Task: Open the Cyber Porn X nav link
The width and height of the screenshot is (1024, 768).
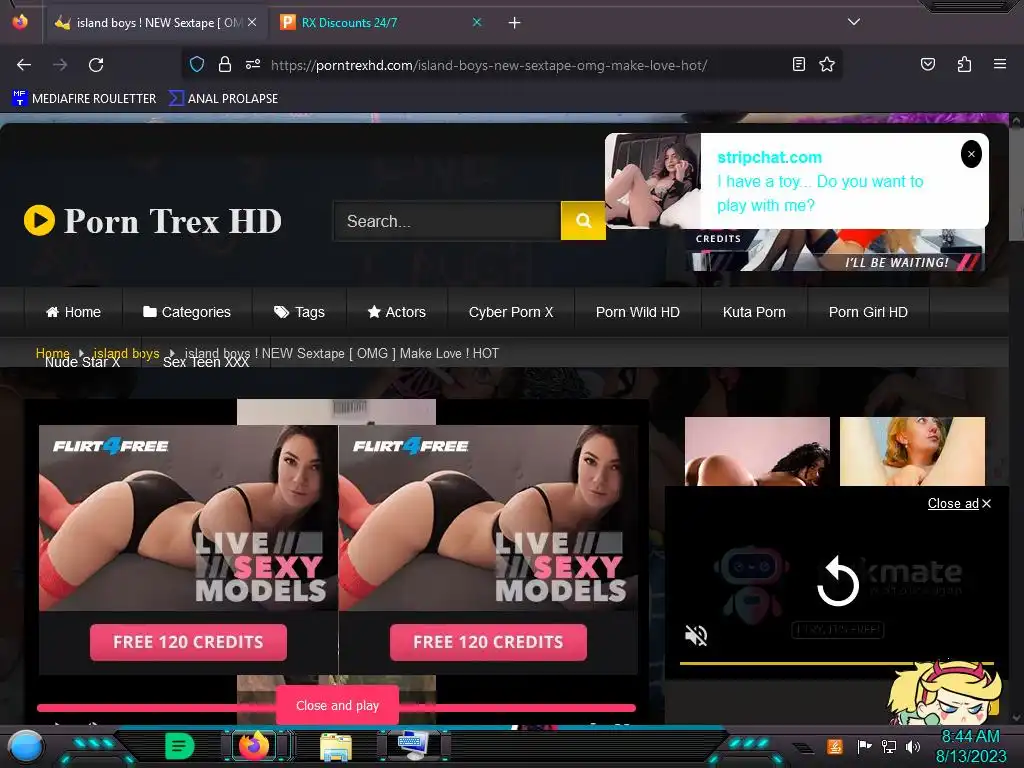Action: click(511, 312)
